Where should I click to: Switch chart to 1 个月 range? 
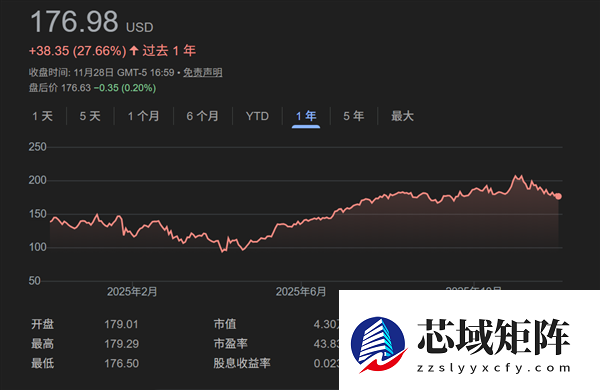coord(143,116)
